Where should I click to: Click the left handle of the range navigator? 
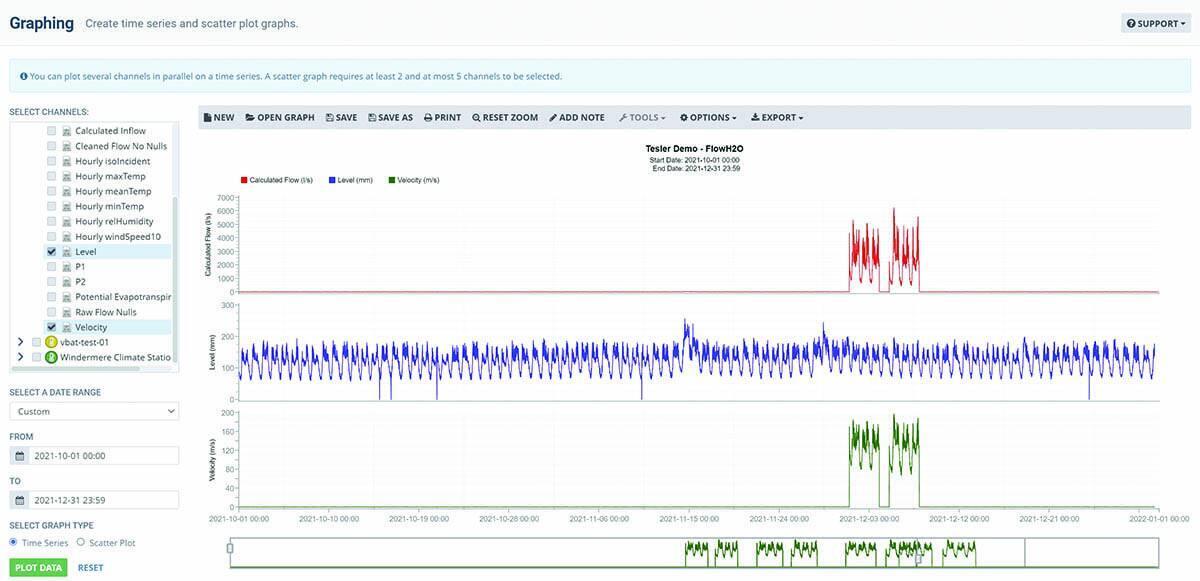[230, 548]
